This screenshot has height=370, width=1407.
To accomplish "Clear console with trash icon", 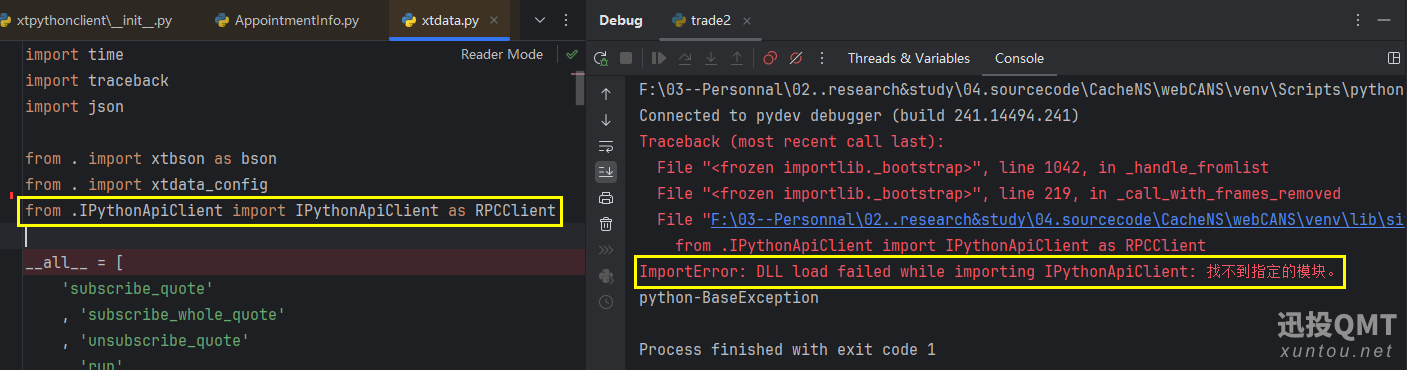I will point(606,224).
